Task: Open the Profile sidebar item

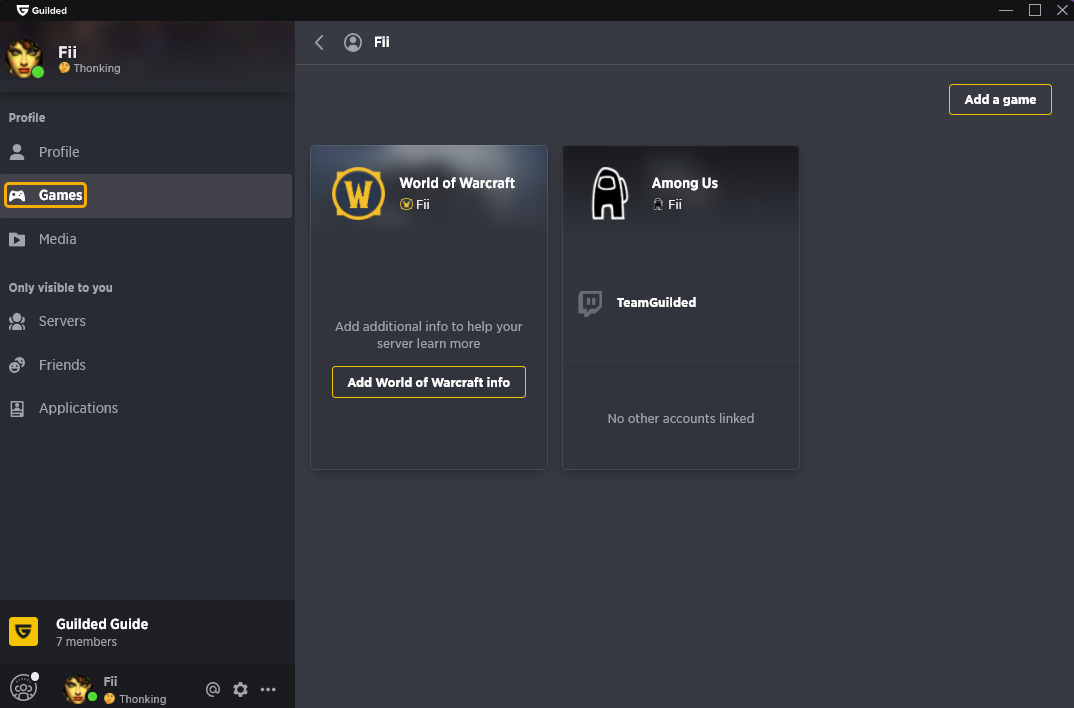Action: pyautogui.click(x=146, y=152)
